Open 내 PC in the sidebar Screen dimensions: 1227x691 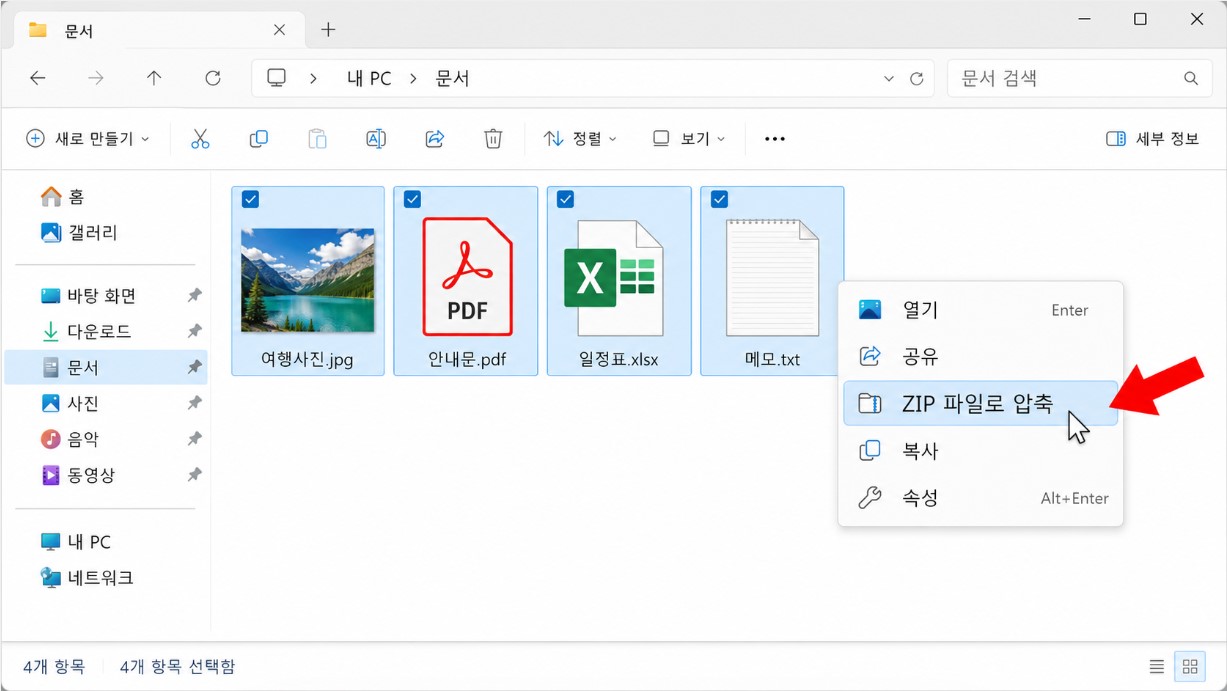pos(105,542)
